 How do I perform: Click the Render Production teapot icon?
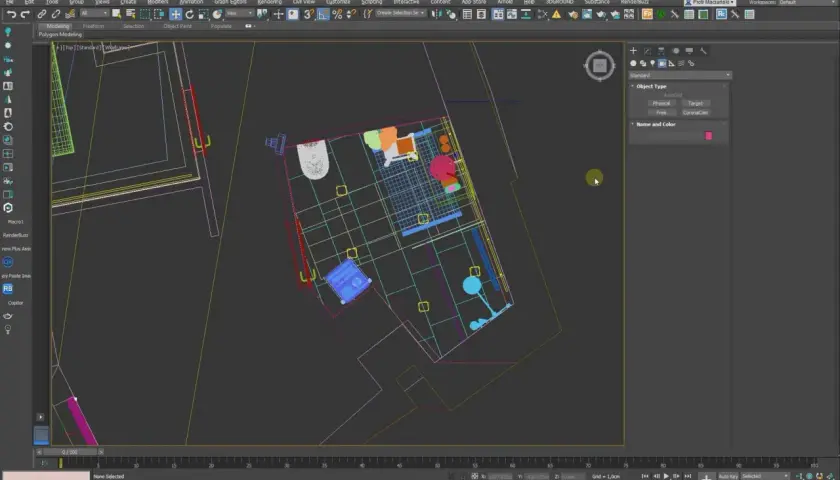coord(601,14)
